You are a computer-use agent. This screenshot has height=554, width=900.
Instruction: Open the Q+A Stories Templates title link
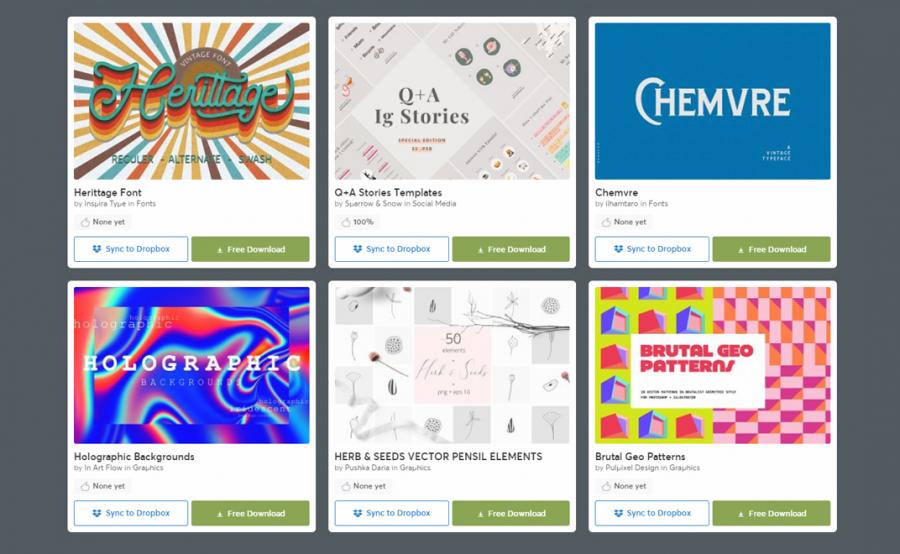pyautogui.click(x=388, y=192)
